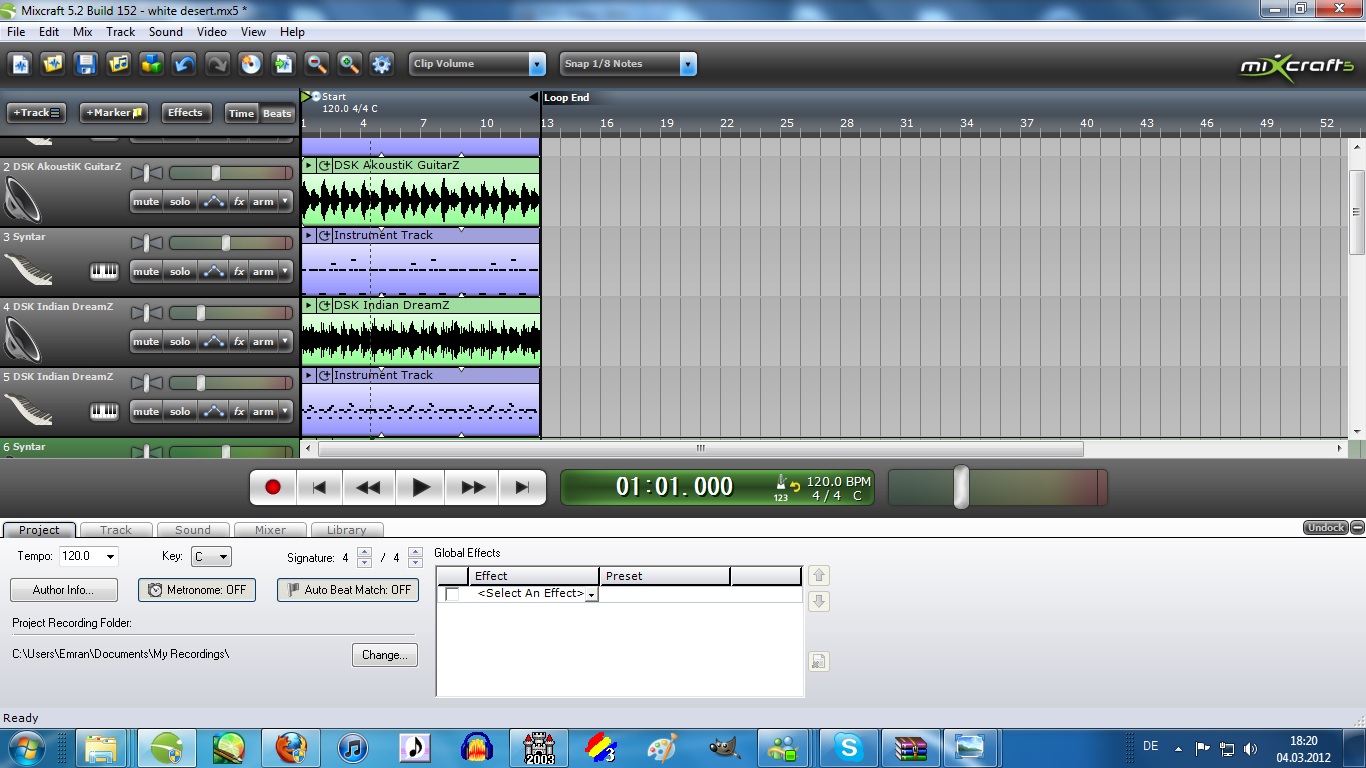Image resolution: width=1366 pixels, height=768 pixels.
Task: Open the Mix menu
Action: [83, 32]
